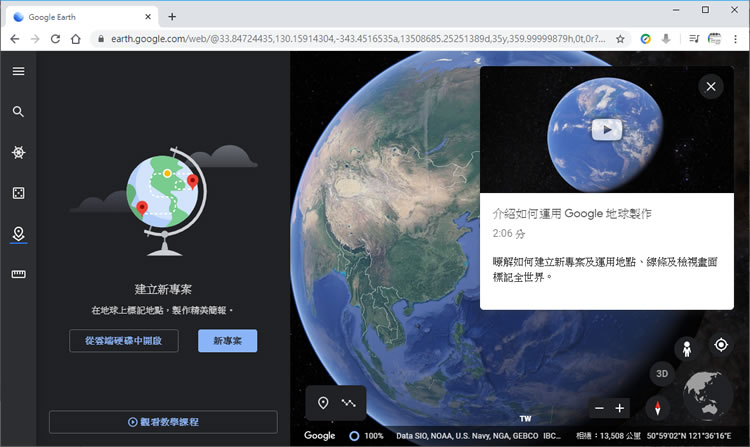Click the compass north indicator
The width and height of the screenshot is (750, 447).
pos(658,408)
